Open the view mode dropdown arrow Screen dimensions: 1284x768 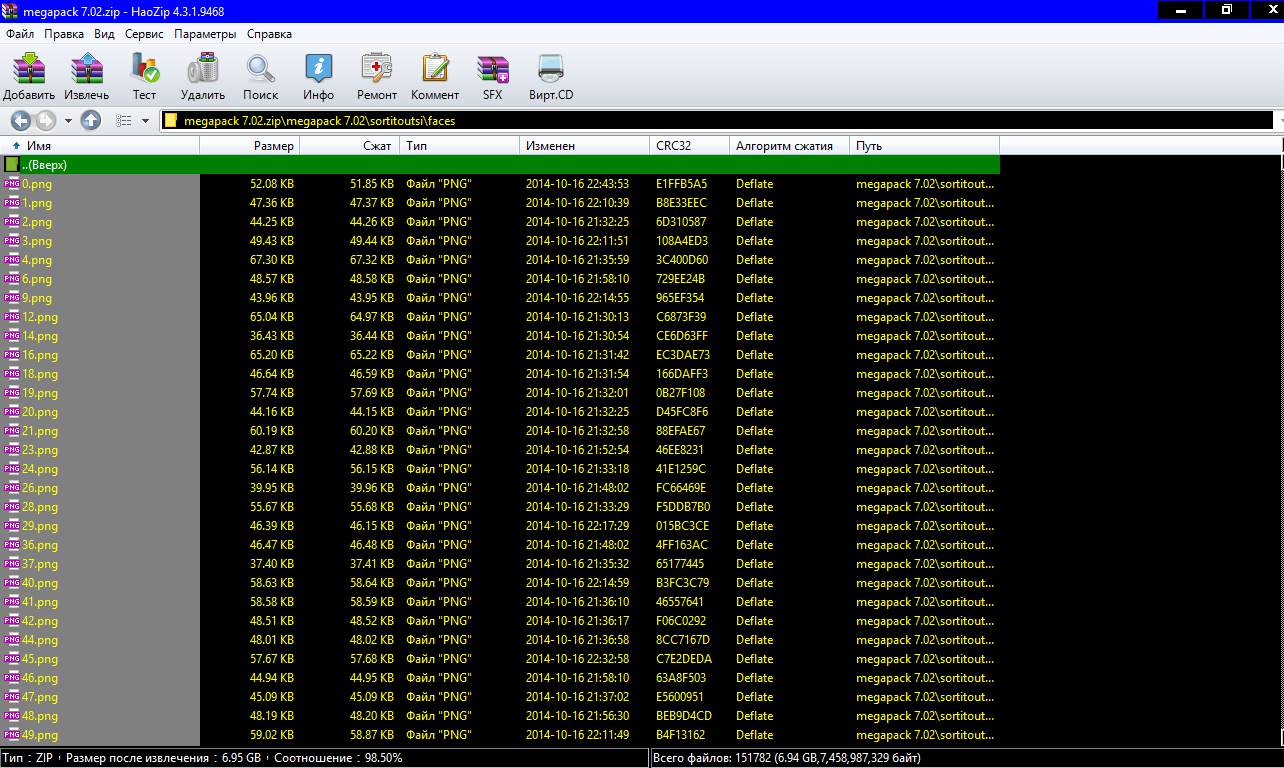(x=145, y=121)
